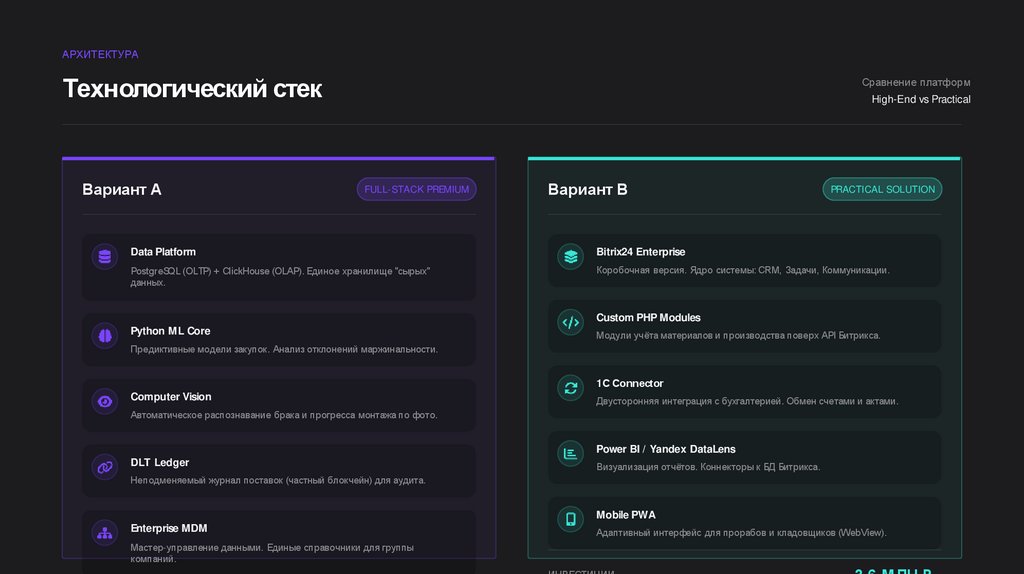Click the Custom PHP Modules code icon
The width and height of the screenshot is (1024, 574).
(571, 322)
